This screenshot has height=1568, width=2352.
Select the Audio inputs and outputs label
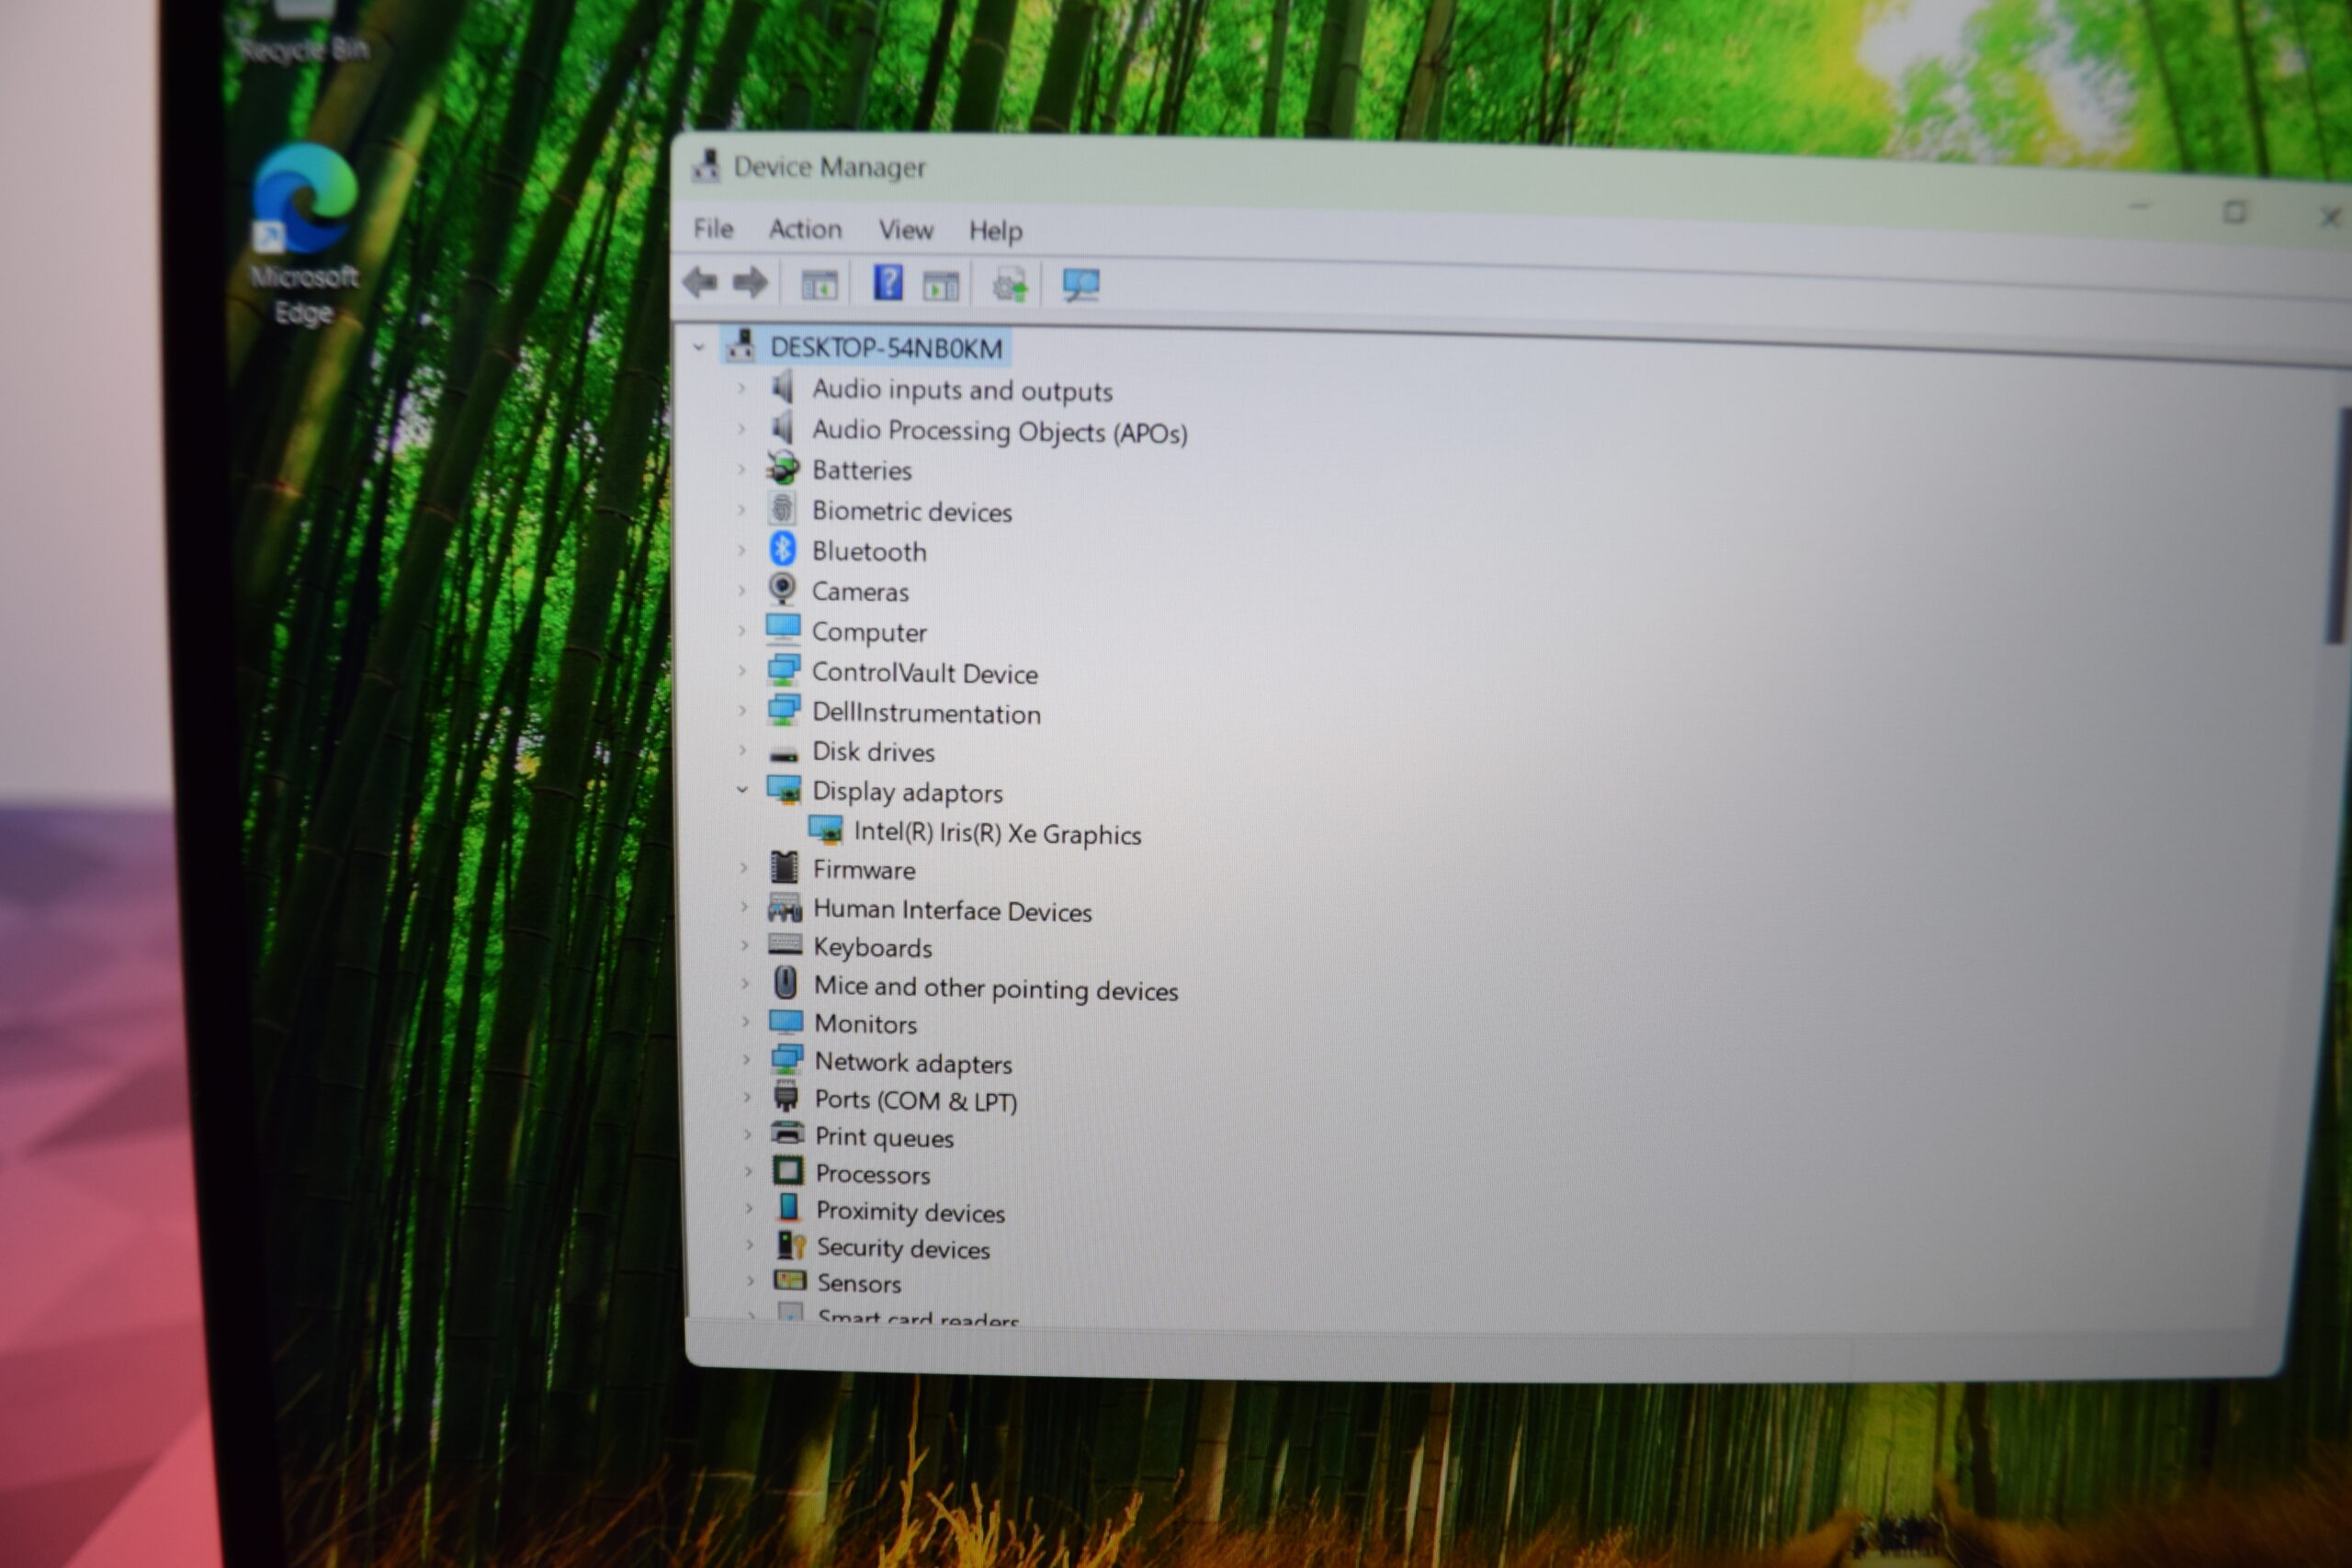pyautogui.click(x=962, y=390)
